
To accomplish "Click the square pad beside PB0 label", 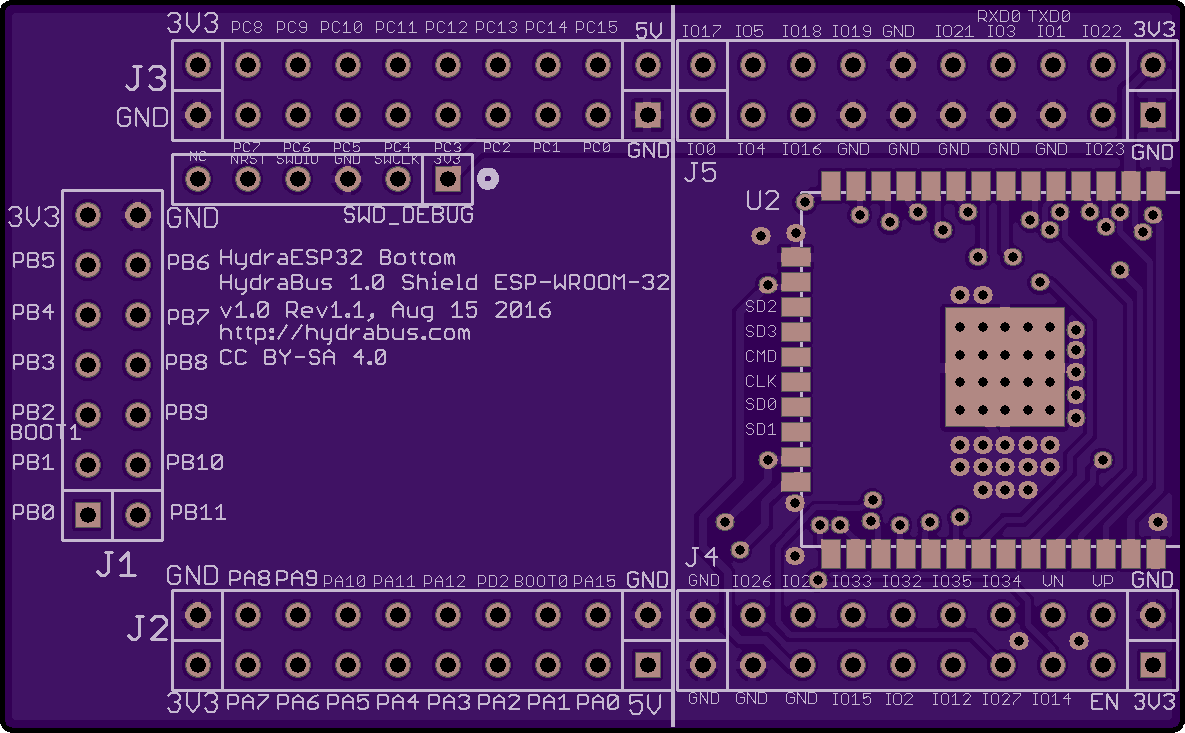I will click(x=88, y=515).
